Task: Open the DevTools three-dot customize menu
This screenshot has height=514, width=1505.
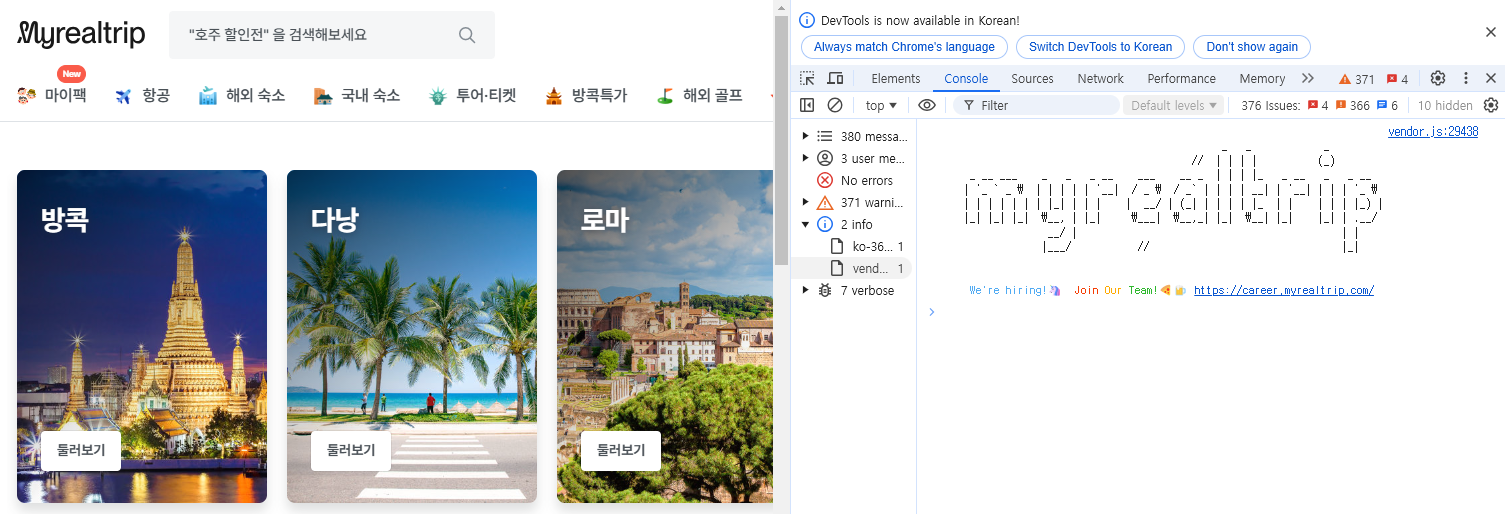Action: point(1466,78)
